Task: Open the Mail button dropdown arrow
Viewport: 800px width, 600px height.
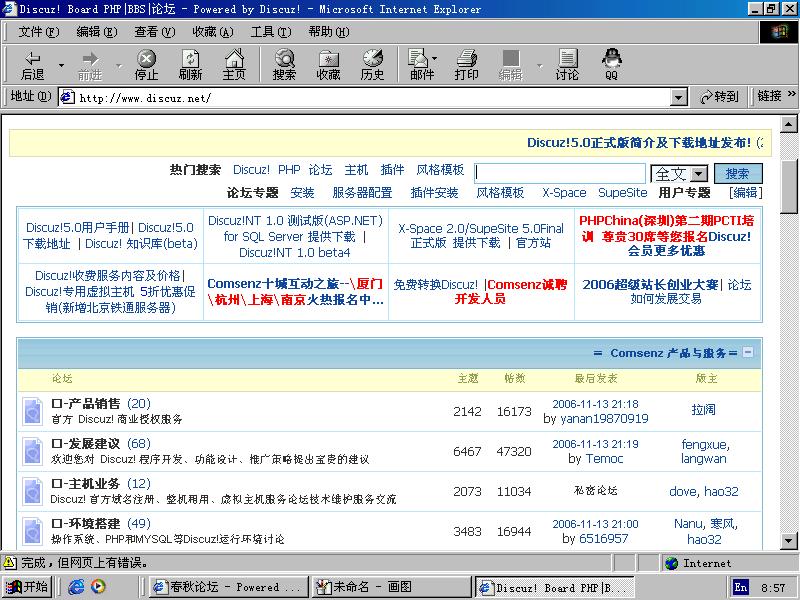Action: coord(435,58)
